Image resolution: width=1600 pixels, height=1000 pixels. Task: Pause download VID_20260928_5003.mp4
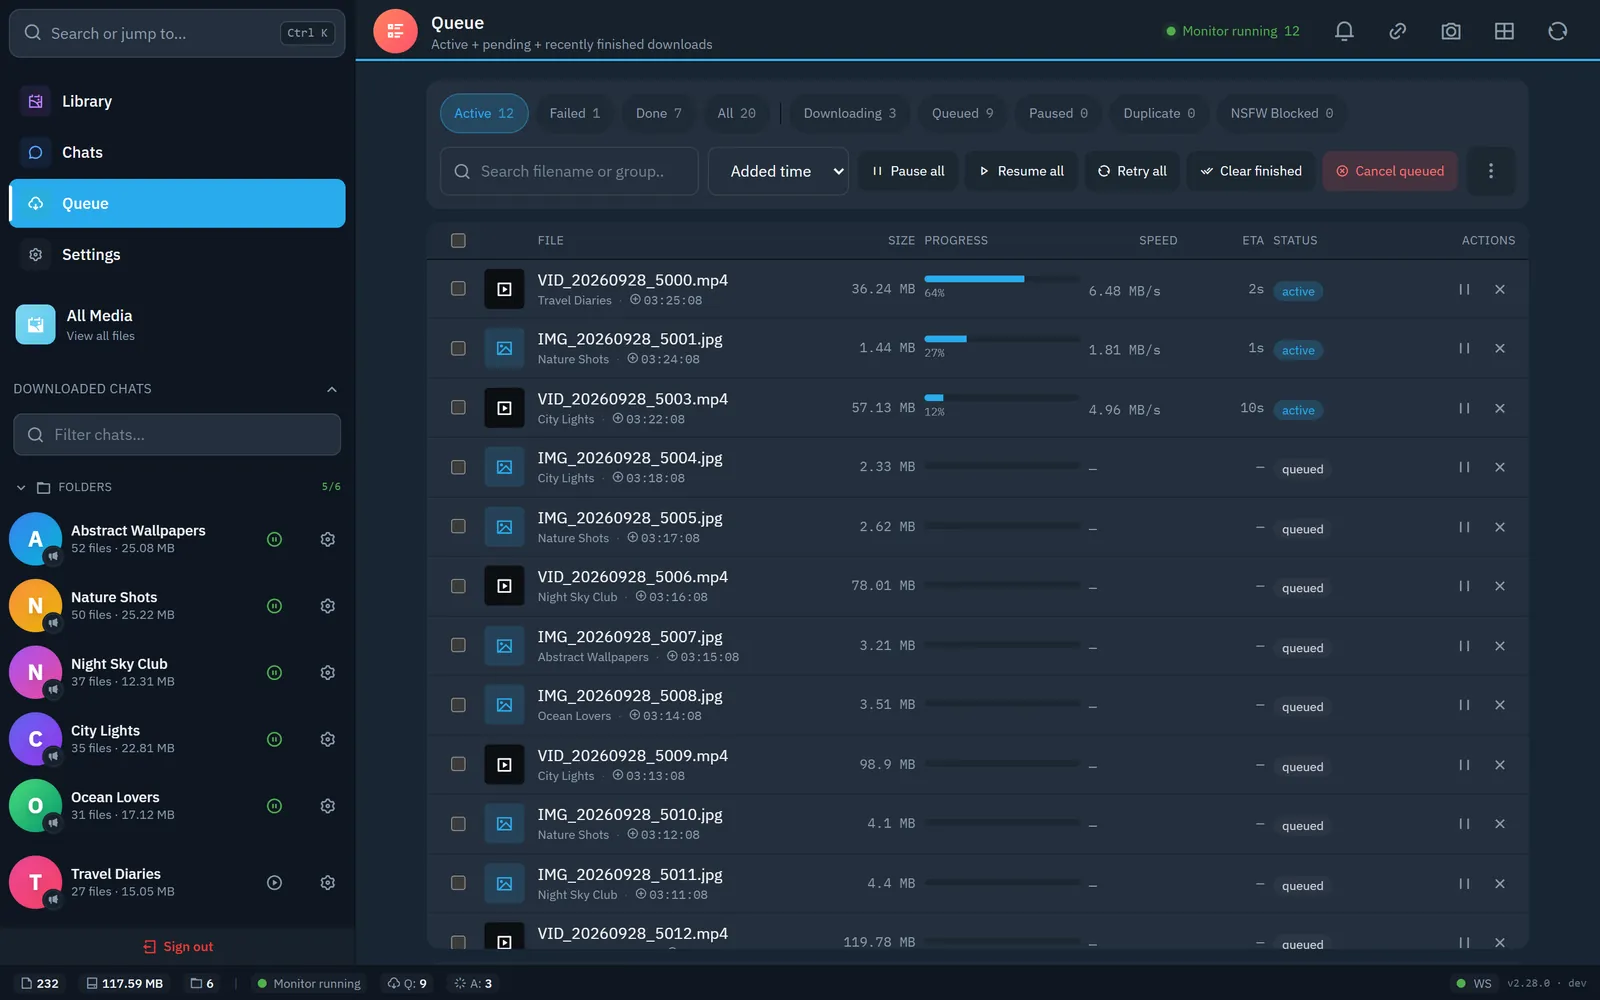(x=1464, y=408)
